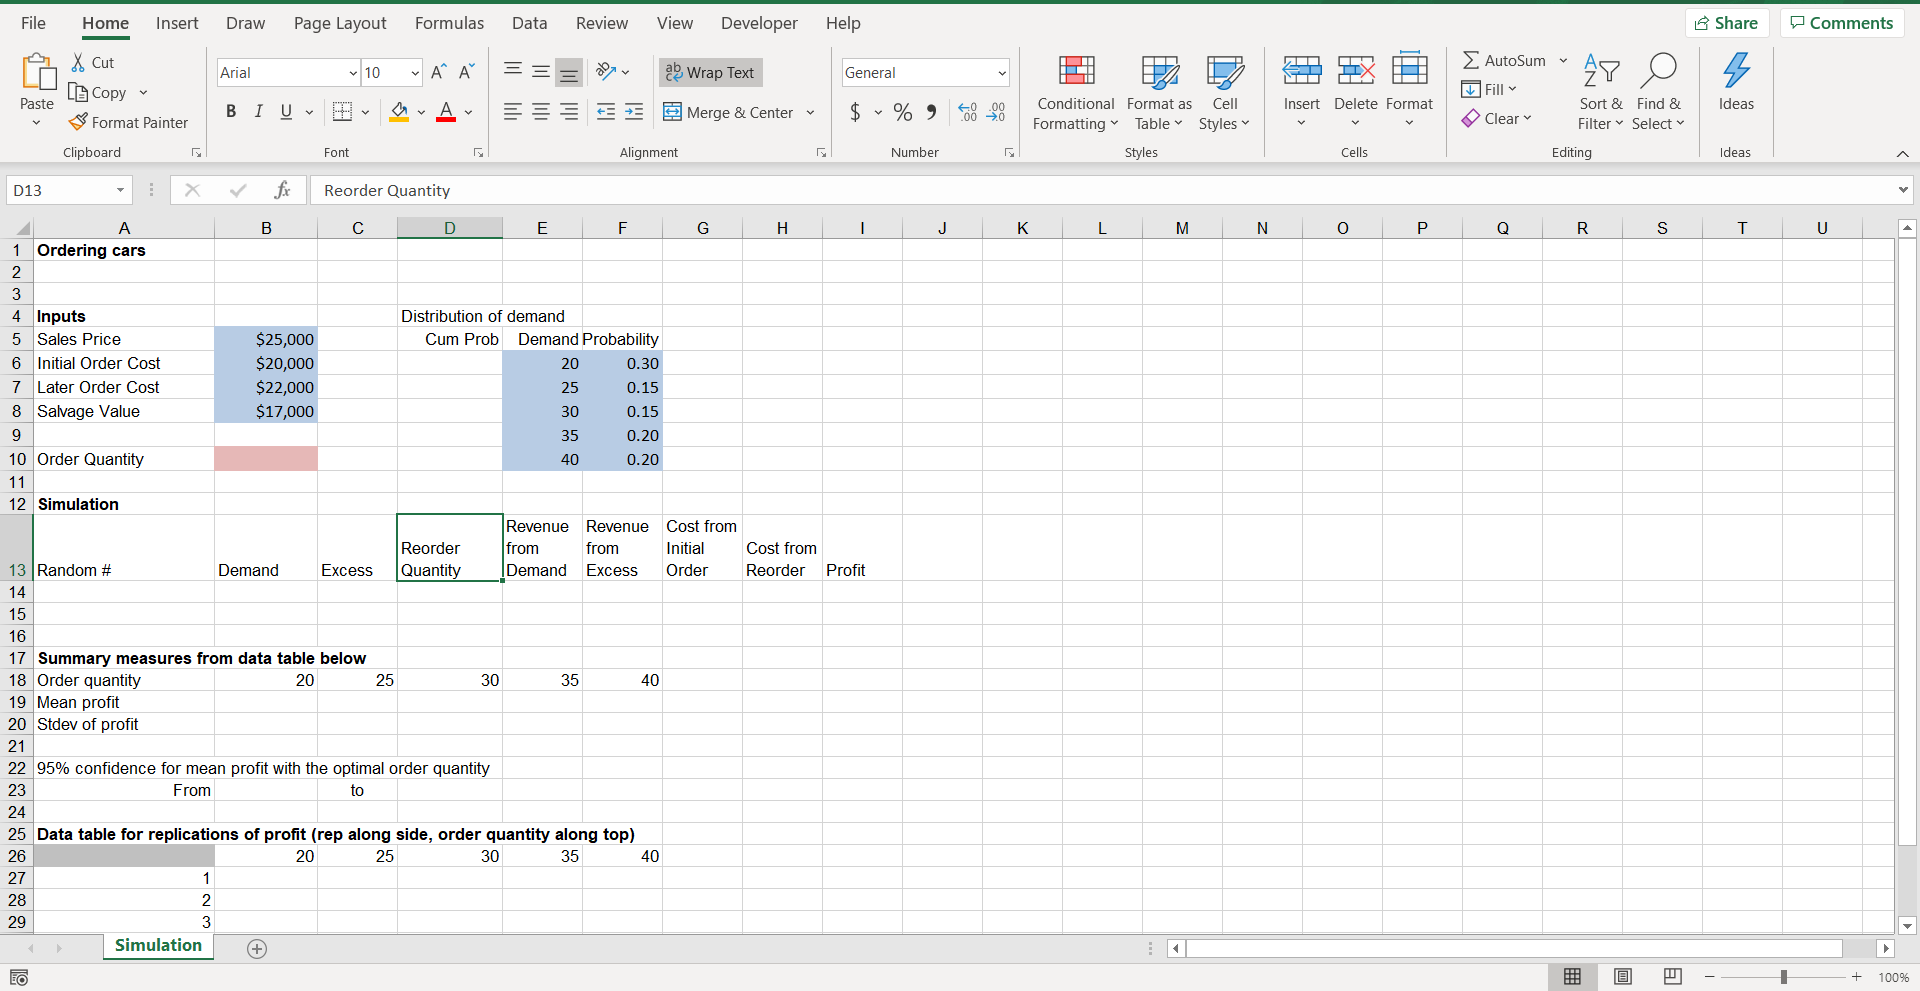The image size is (1920, 991).
Task: Apply the red Font Color swatch
Action: coord(446,112)
